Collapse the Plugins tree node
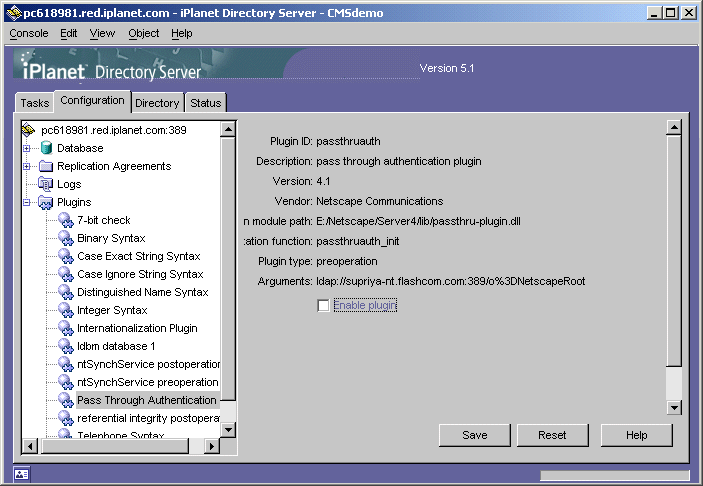 (26, 203)
